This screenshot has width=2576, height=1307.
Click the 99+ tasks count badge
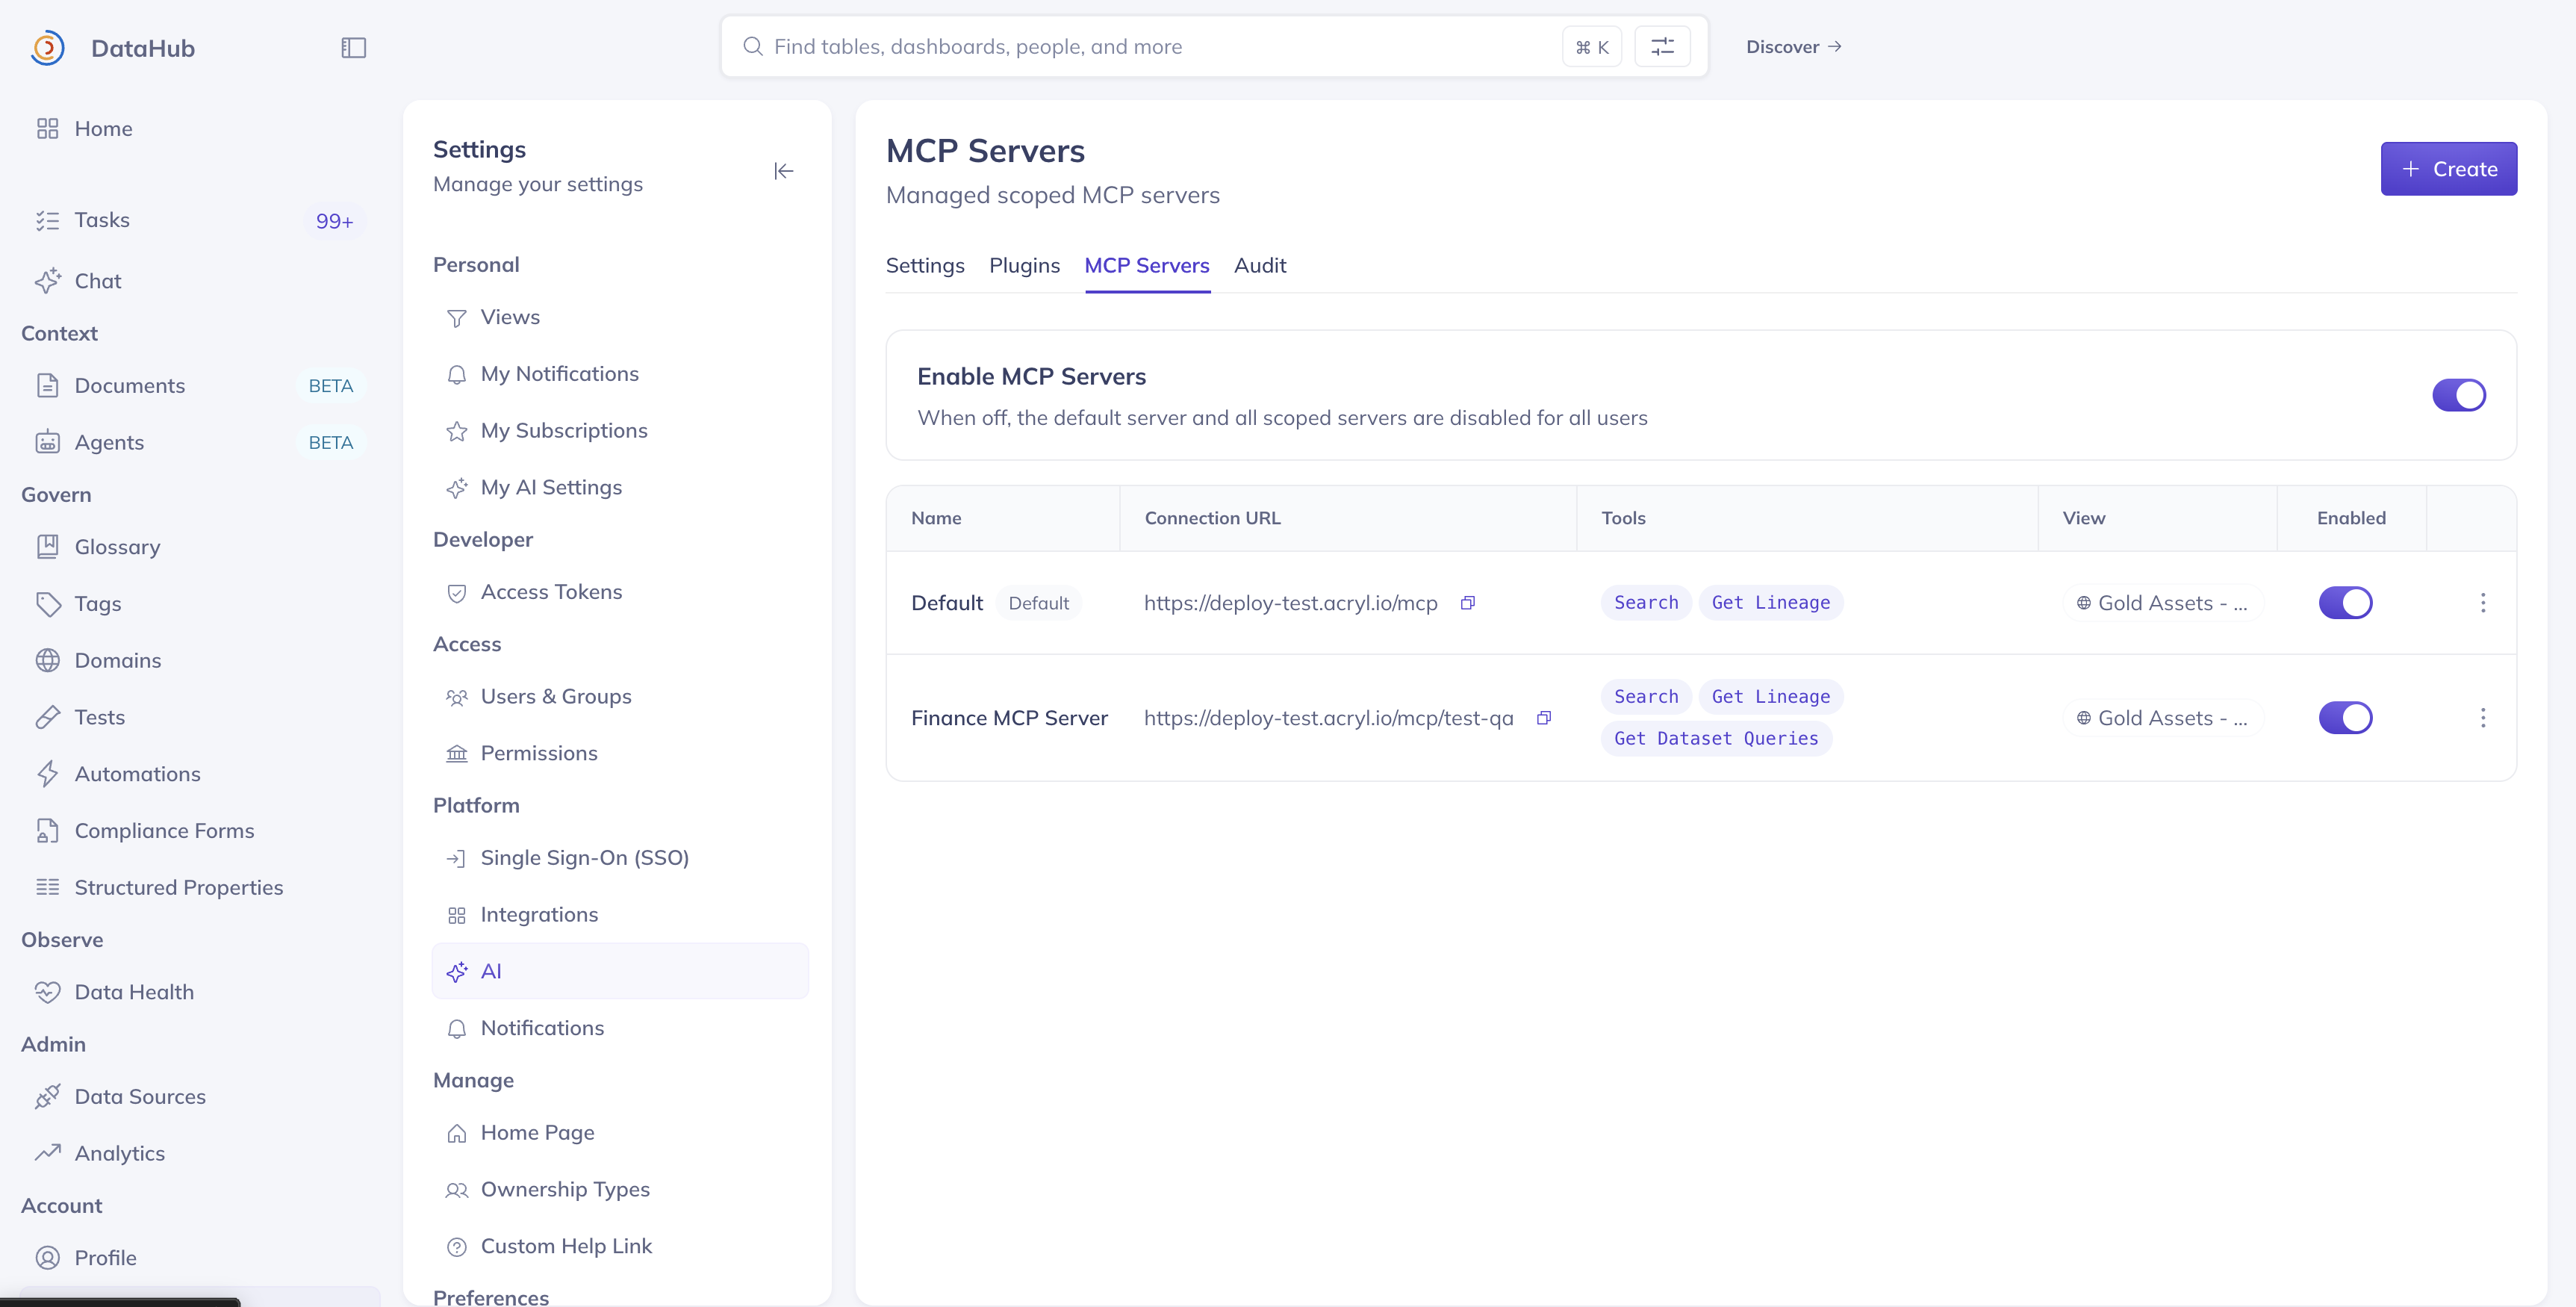coord(334,221)
